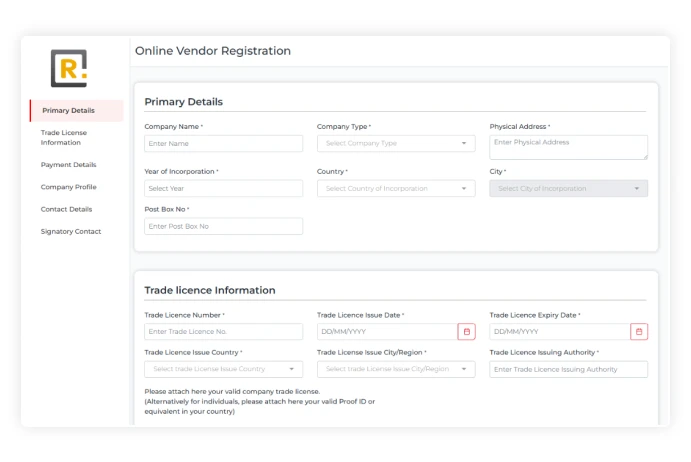This screenshot has width=691, height=462.
Task: Click the Trade Licence Number field
Action: point(223,331)
